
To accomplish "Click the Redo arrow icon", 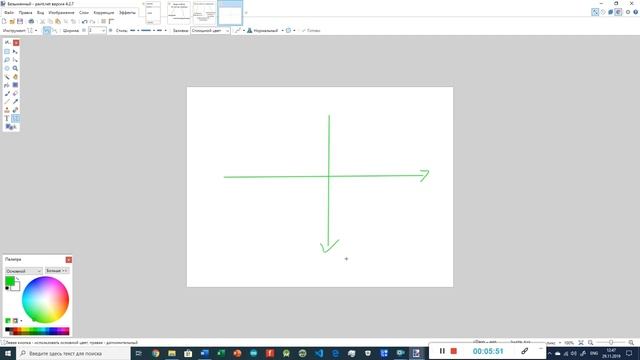I will pyautogui.click(x=92, y=21).
